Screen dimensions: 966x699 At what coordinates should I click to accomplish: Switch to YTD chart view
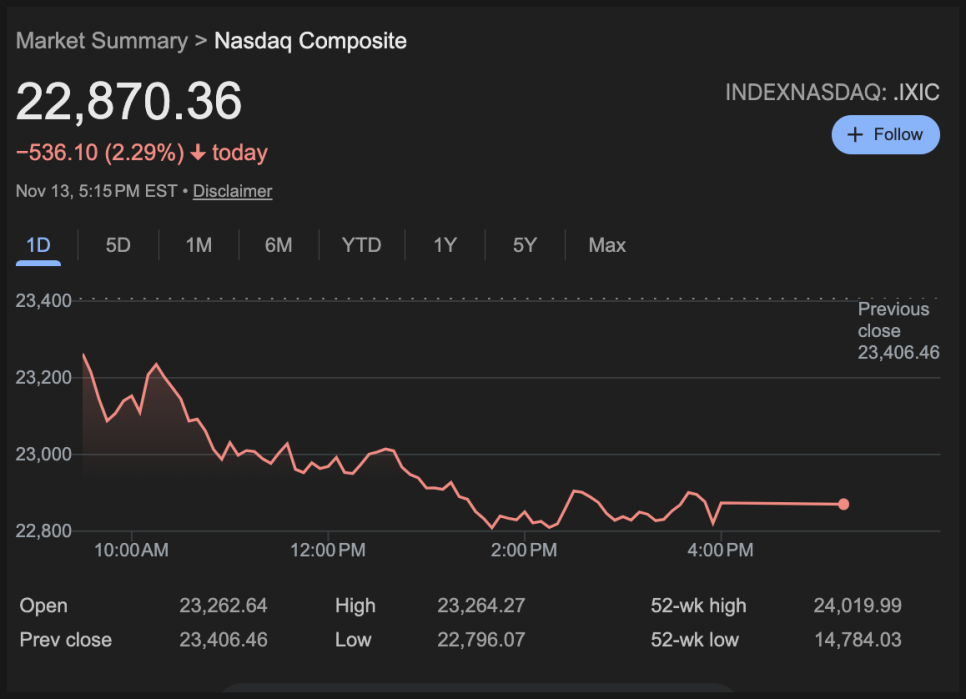(361, 246)
